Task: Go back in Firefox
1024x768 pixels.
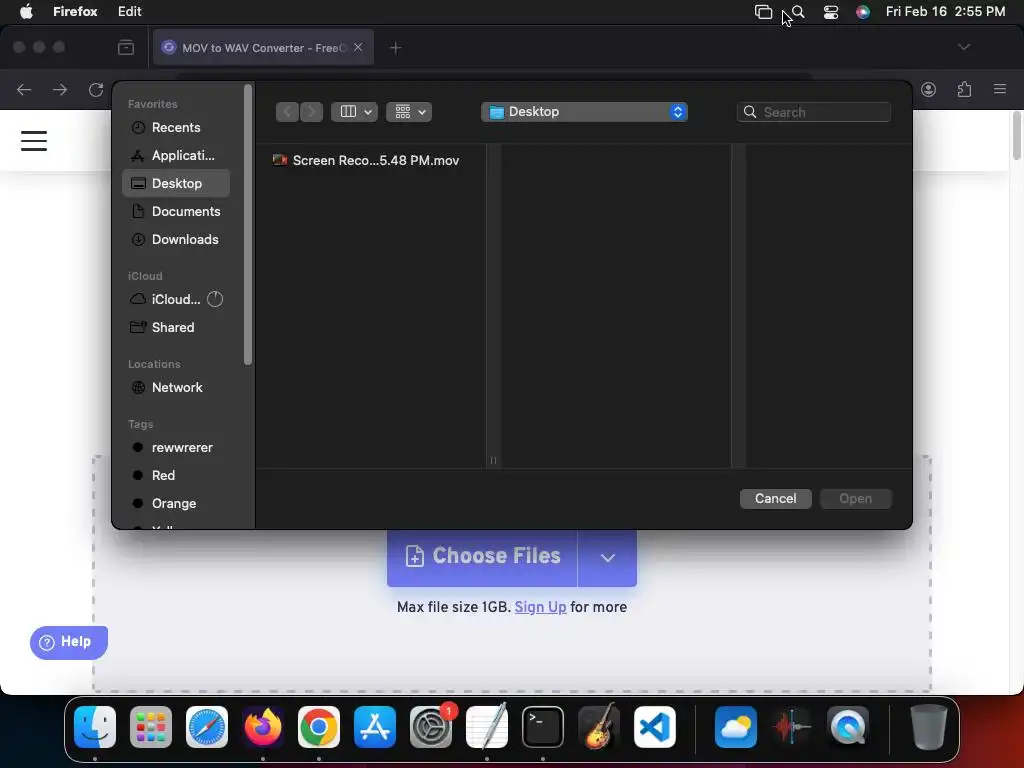Action: 24,89
